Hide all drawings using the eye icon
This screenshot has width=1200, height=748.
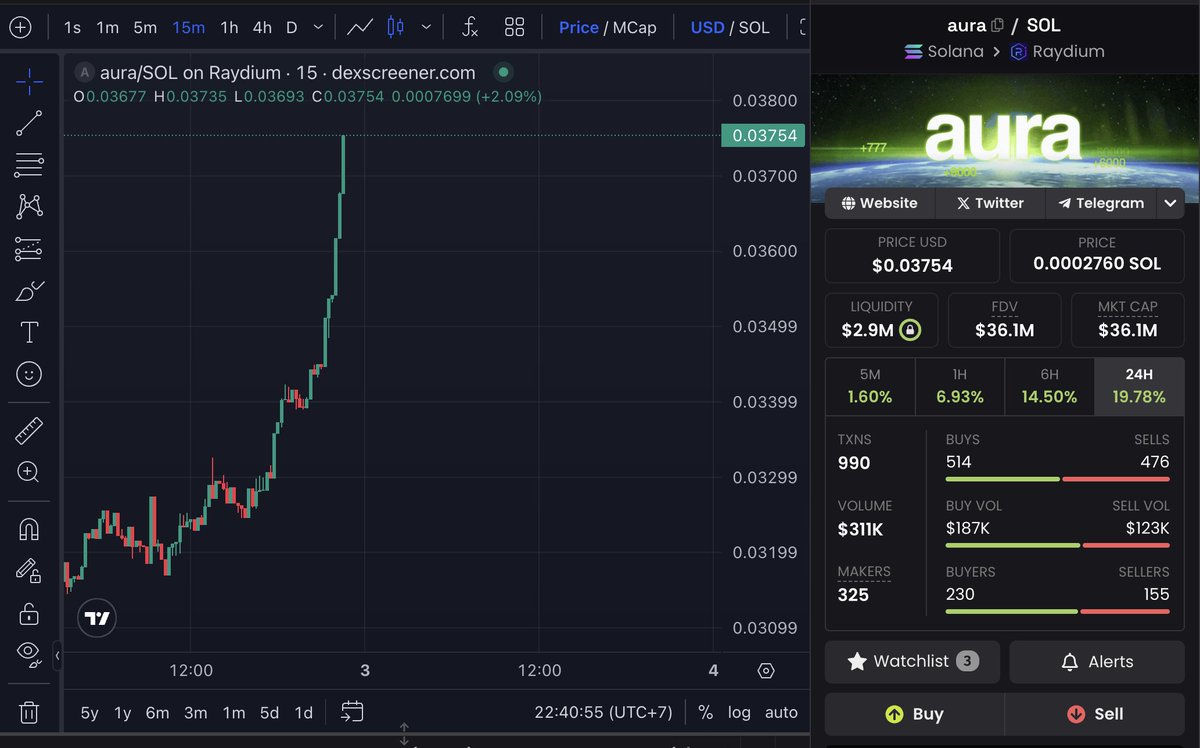(29, 650)
